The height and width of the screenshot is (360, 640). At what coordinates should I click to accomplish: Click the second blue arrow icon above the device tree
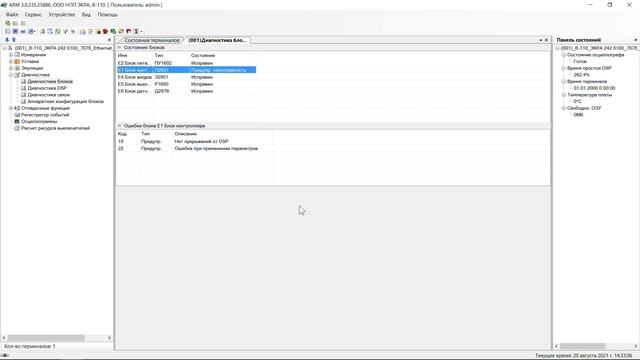pos(13,40)
